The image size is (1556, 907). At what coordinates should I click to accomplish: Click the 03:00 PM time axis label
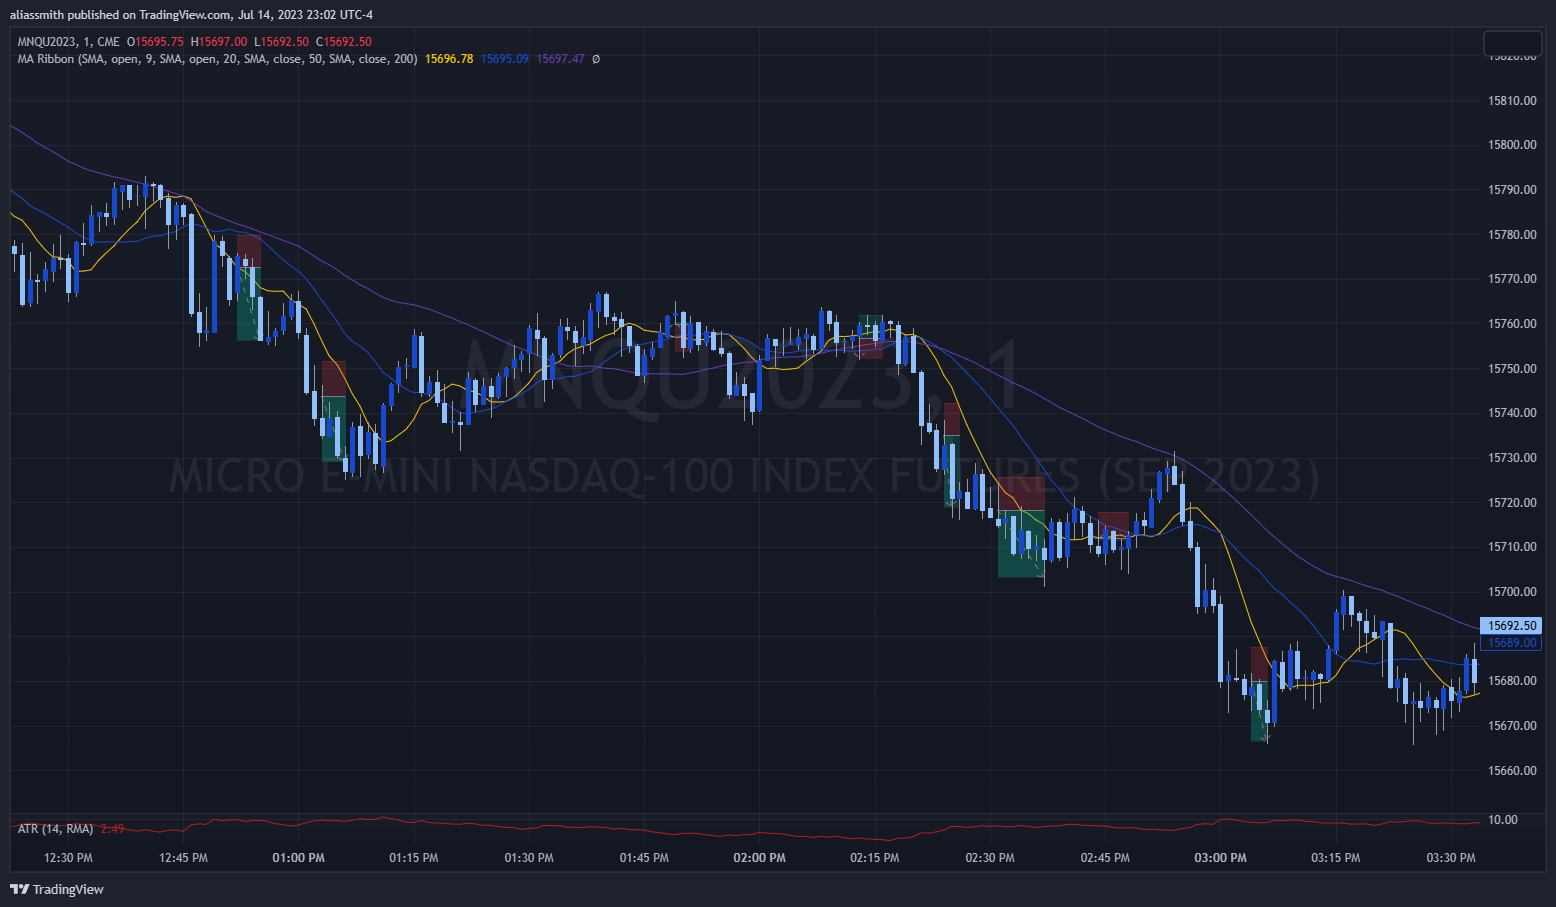coord(1221,858)
